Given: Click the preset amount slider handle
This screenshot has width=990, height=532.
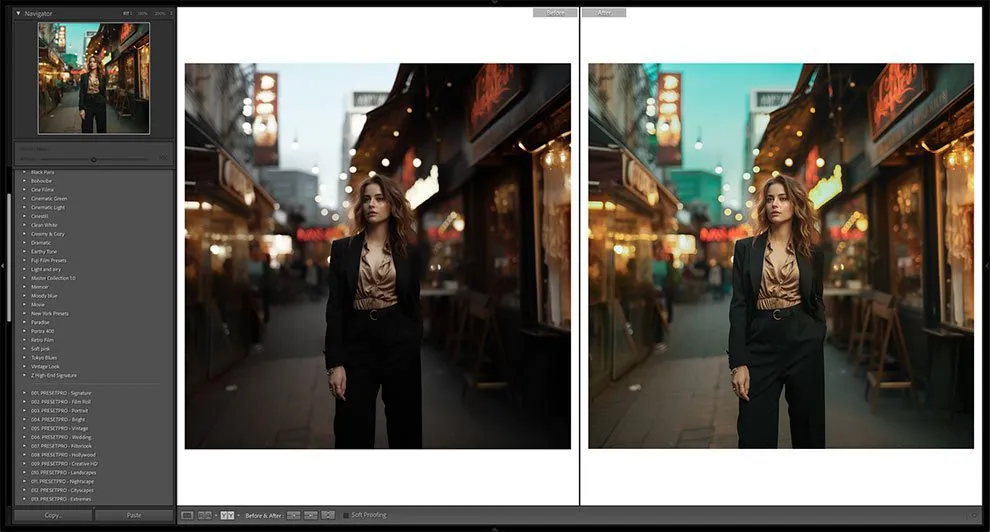Looking at the screenshot, I should pos(94,159).
